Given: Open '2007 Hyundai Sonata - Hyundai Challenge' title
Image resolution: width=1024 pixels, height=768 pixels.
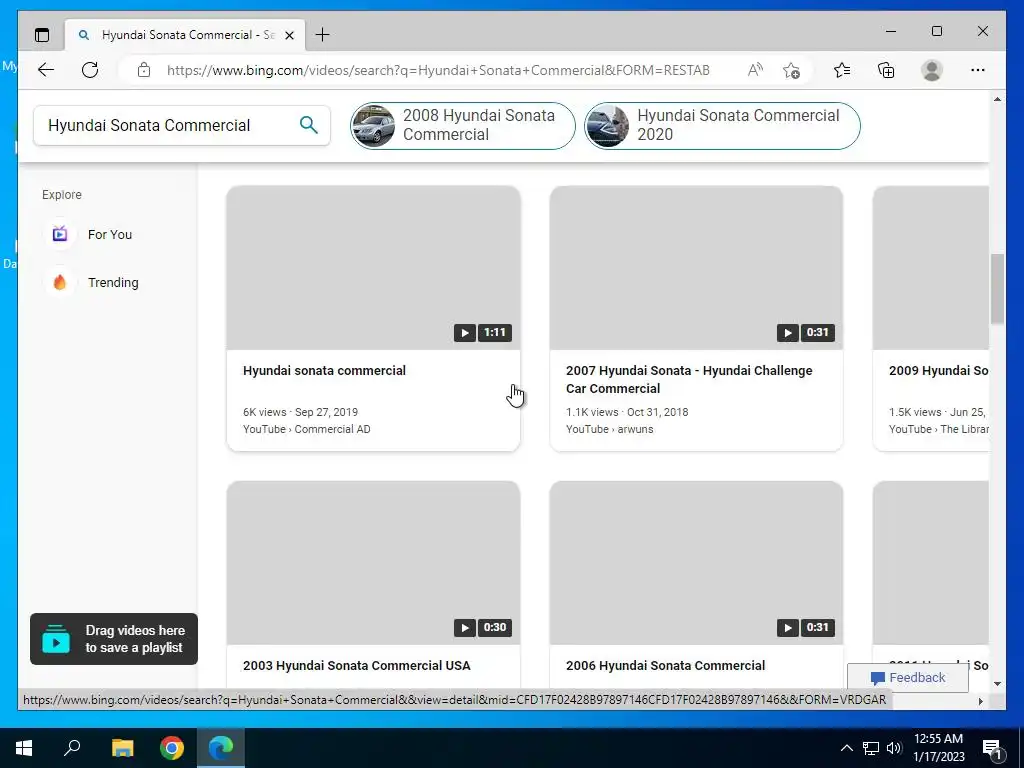Looking at the screenshot, I should click(689, 379).
